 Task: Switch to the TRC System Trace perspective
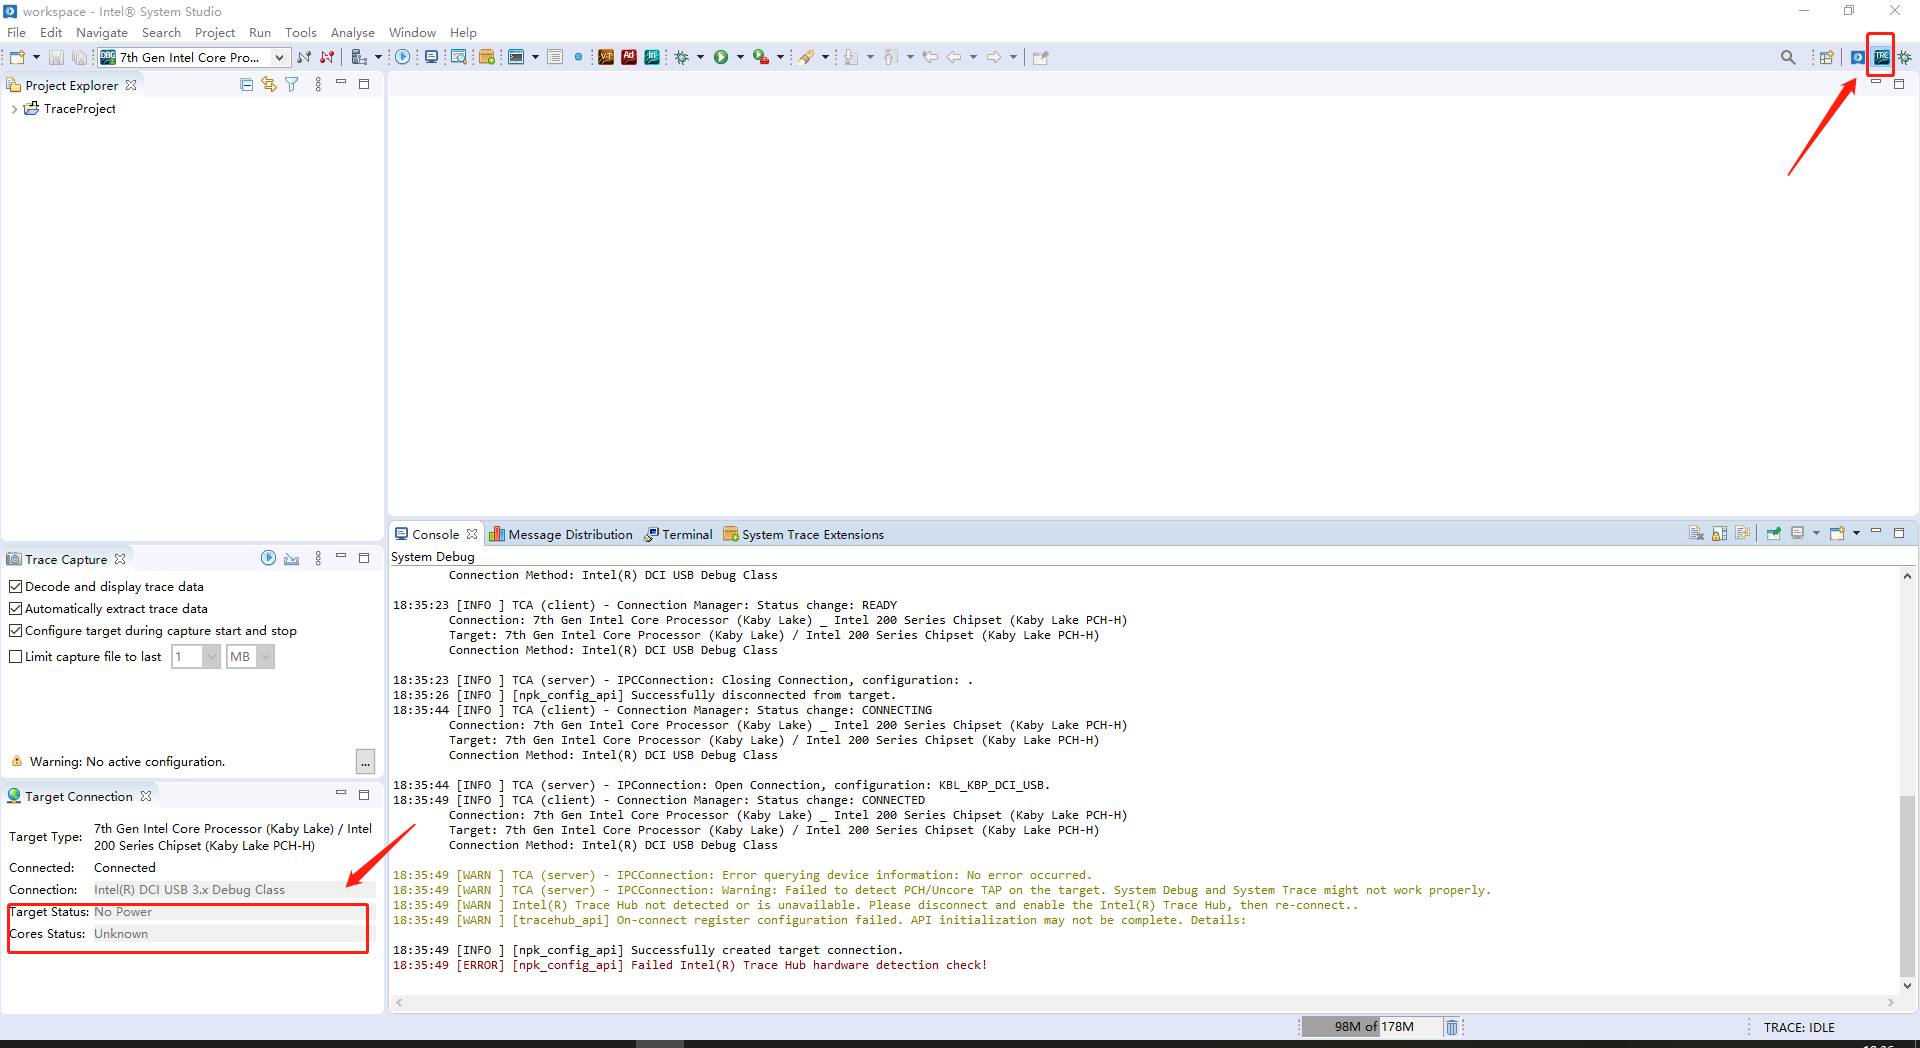(1881, 57)
